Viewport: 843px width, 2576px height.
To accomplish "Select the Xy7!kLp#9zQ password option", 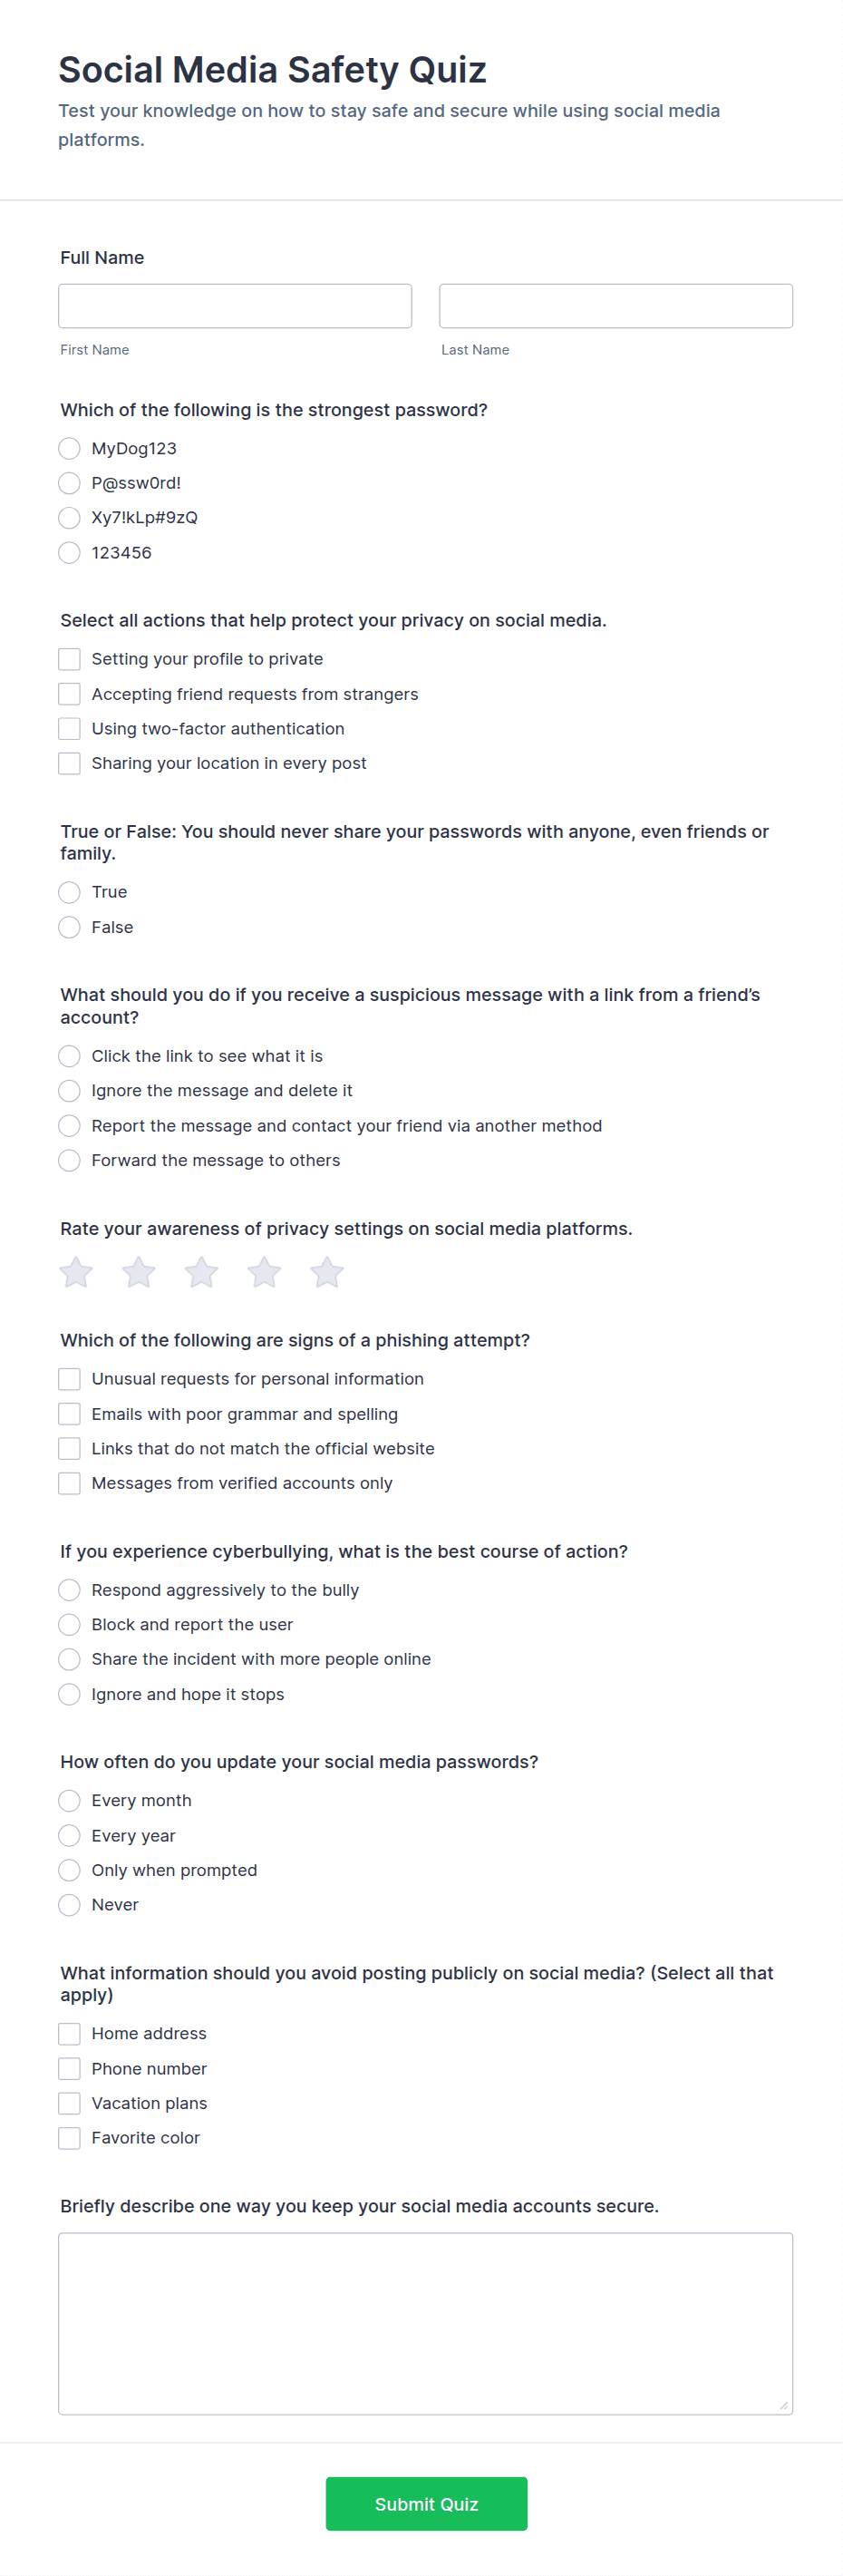I will click(x=69, y=518).
